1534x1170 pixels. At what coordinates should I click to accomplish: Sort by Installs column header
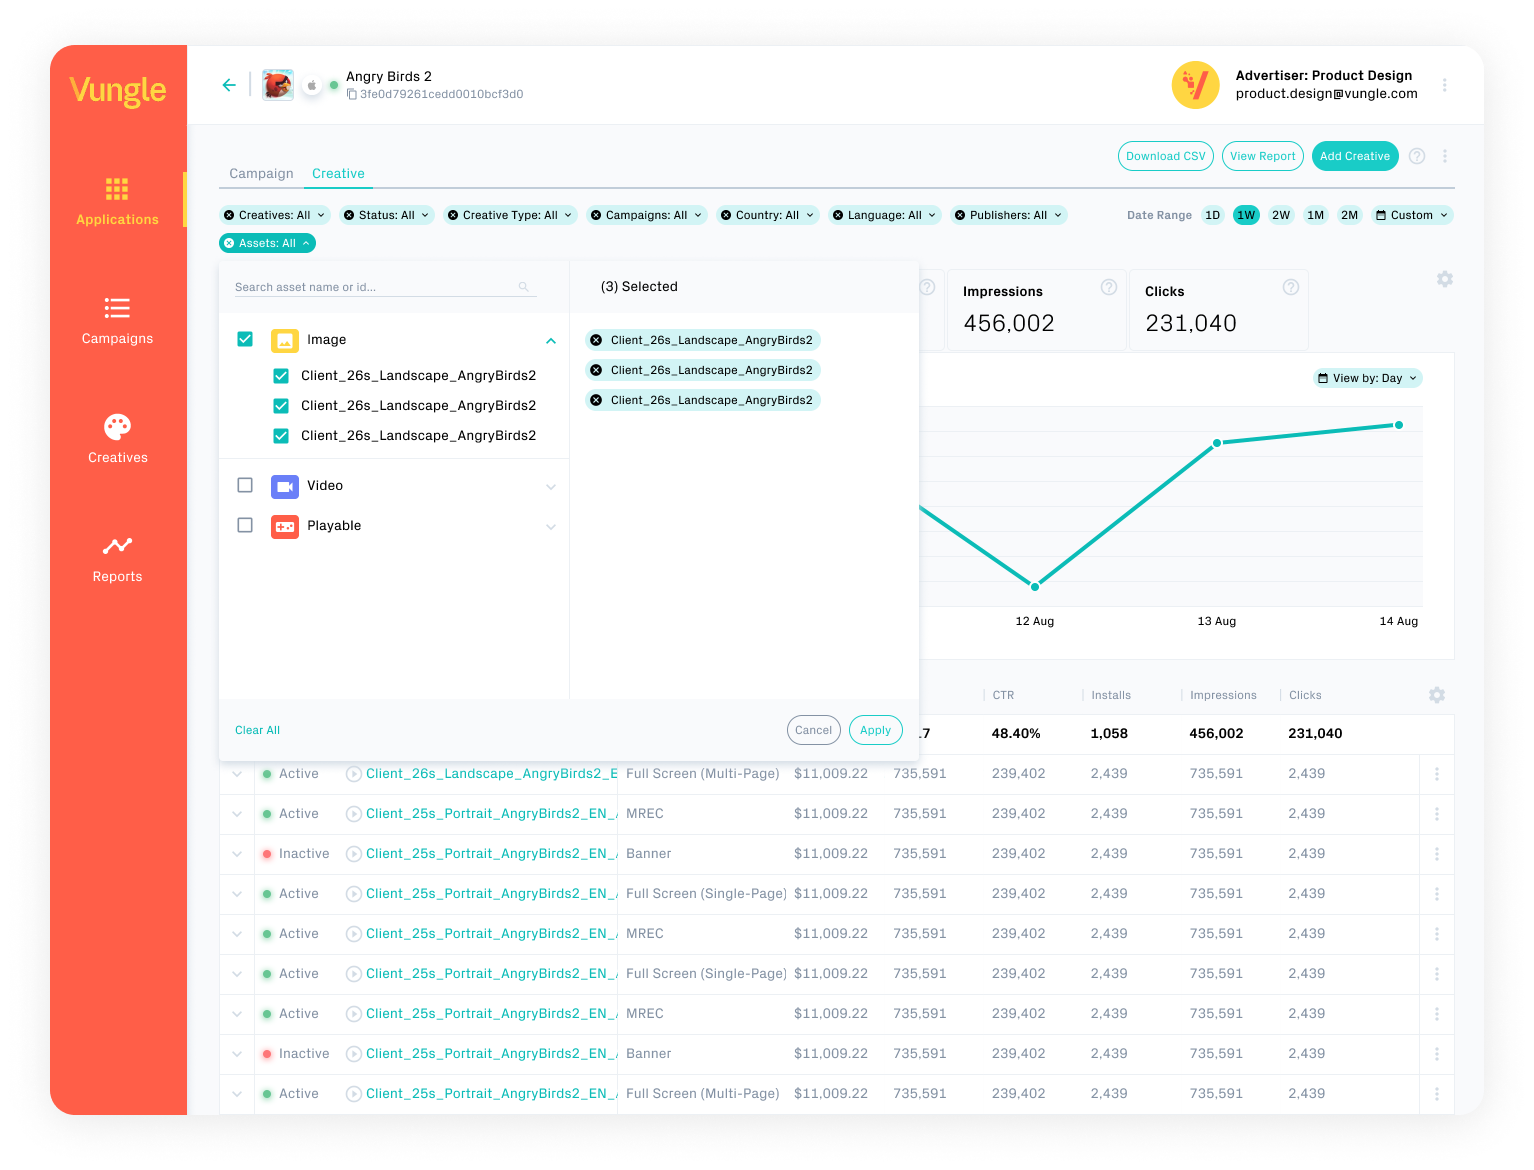click(x=1111, y=695)
